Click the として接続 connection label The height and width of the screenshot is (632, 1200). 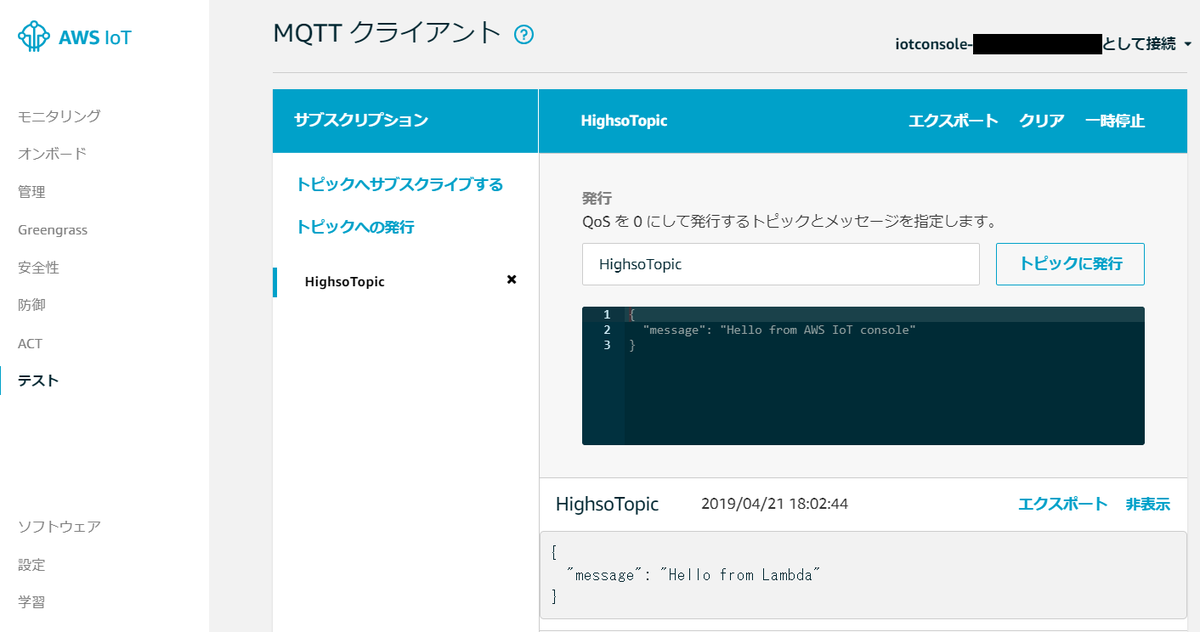coord(1139,44)
